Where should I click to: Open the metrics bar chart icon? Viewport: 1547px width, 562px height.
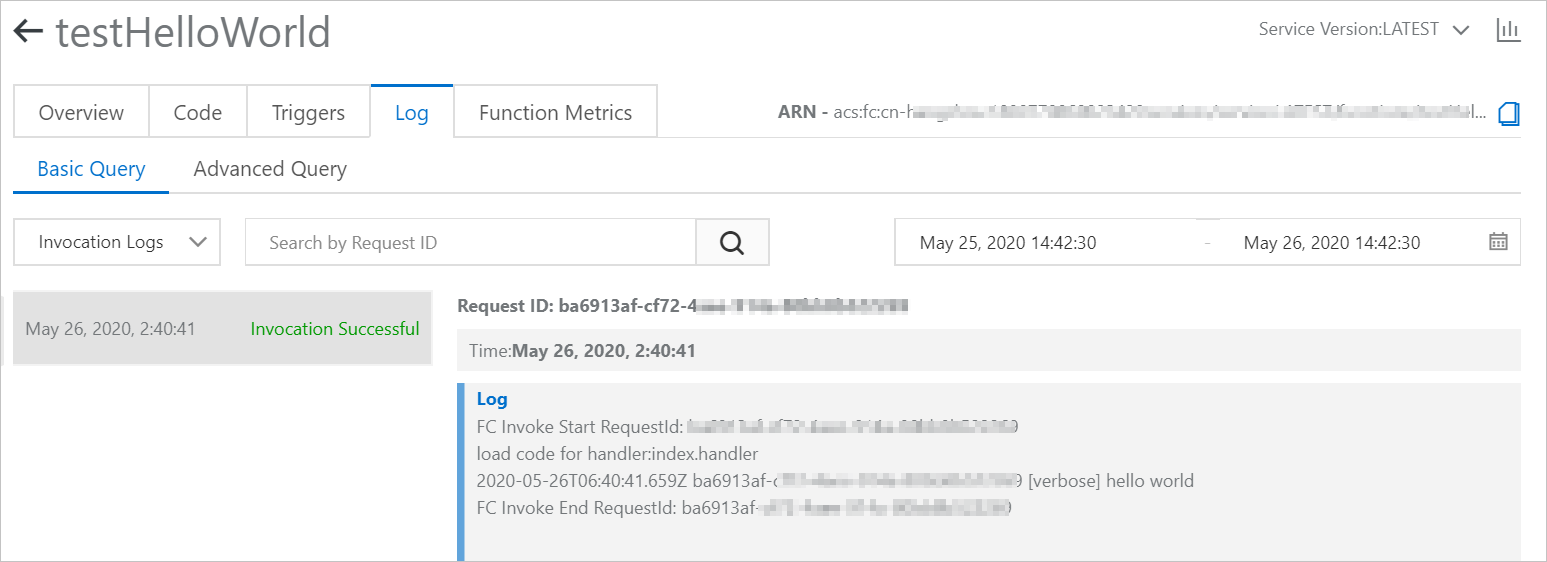(1507, 30)
